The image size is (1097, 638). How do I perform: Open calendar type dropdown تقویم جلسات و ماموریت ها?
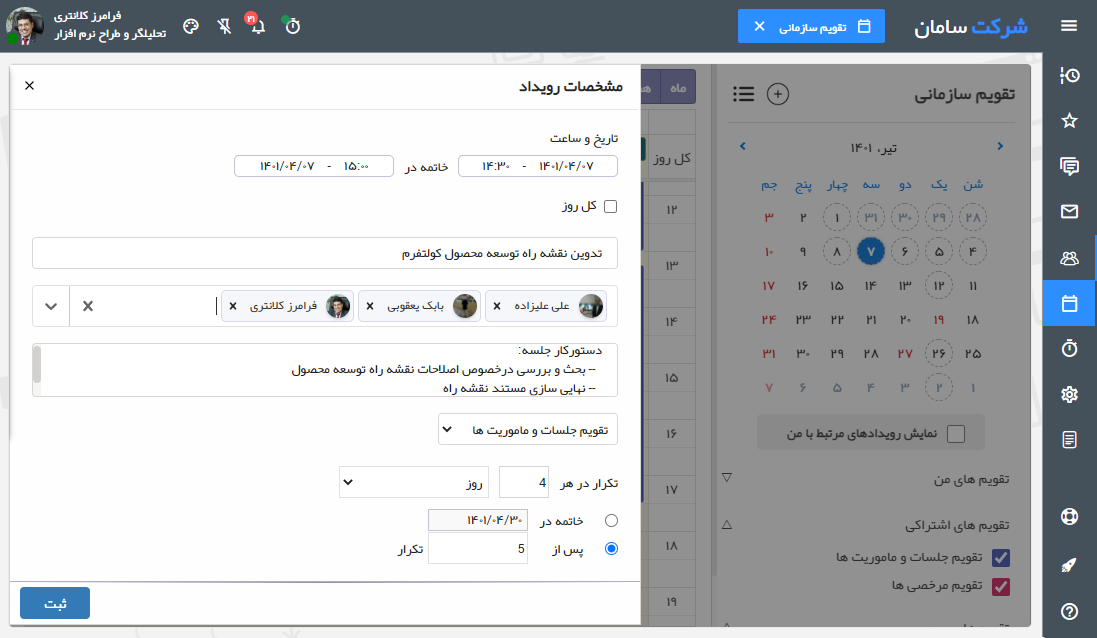pos(528,430)
